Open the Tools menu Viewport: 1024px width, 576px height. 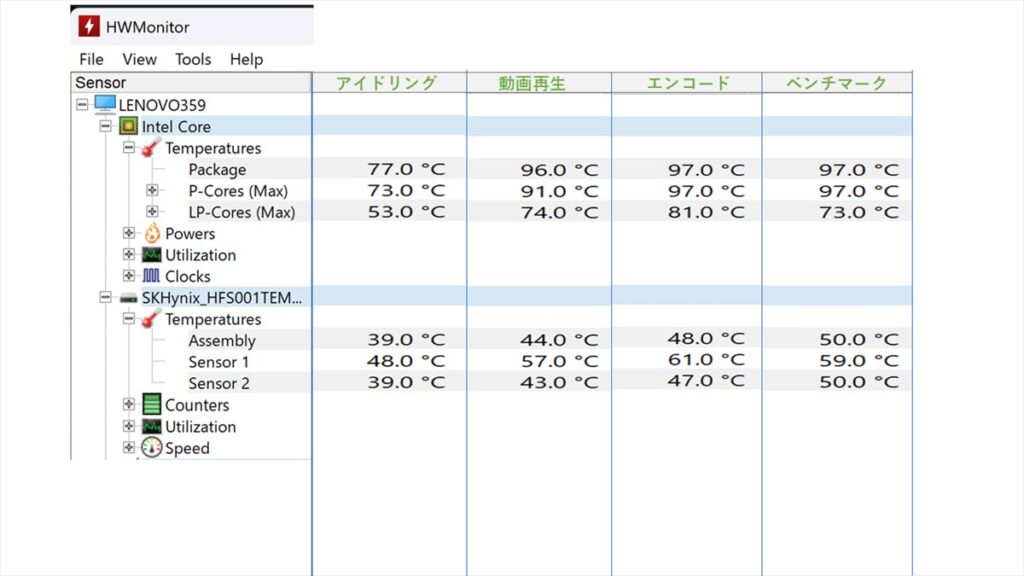pyautogui.click(x=193, y=59)
